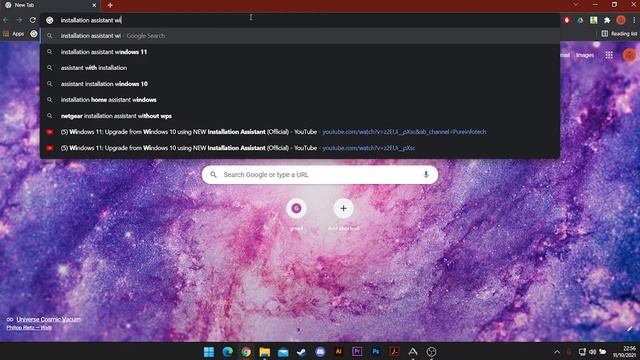This screenshot has width=640, height=360.
Task: Open the green recycle extension icon
Action: tap(580, 20)
